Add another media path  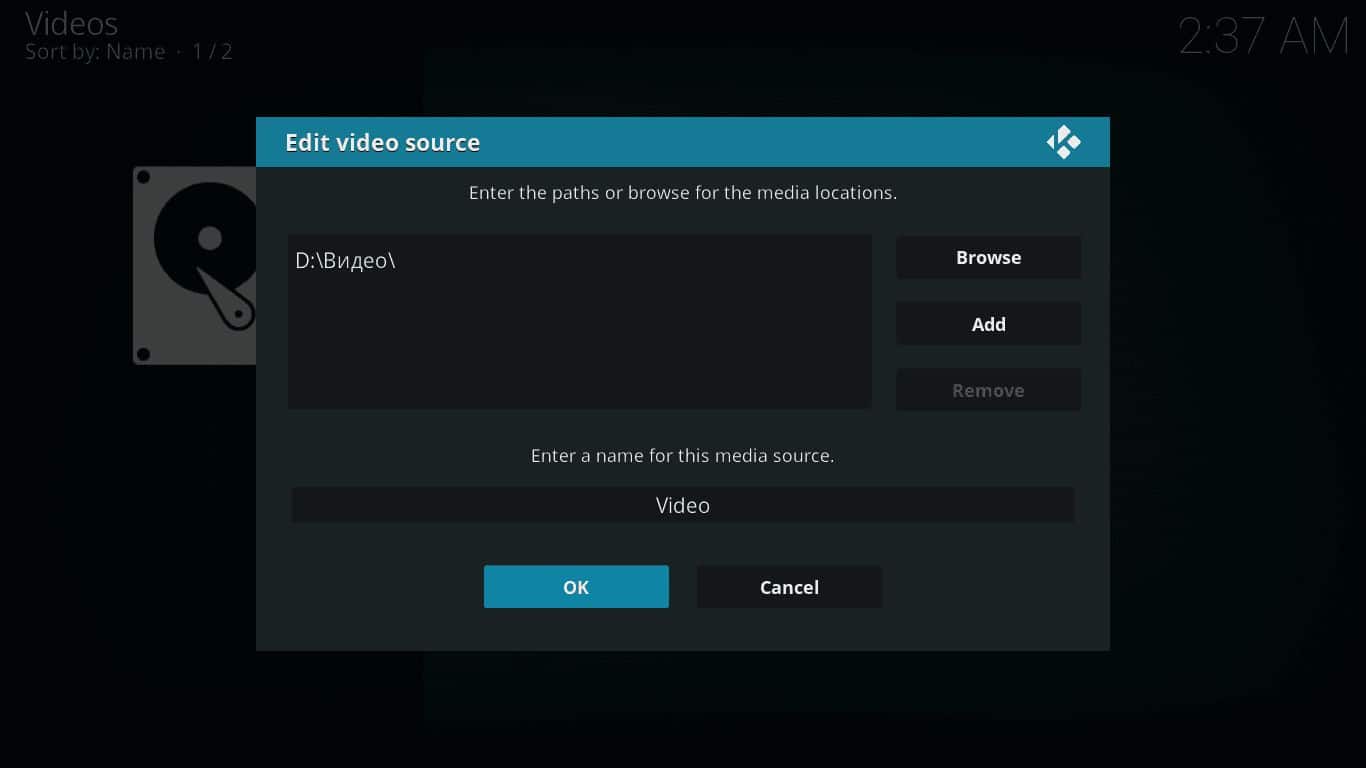pos(988,324)
